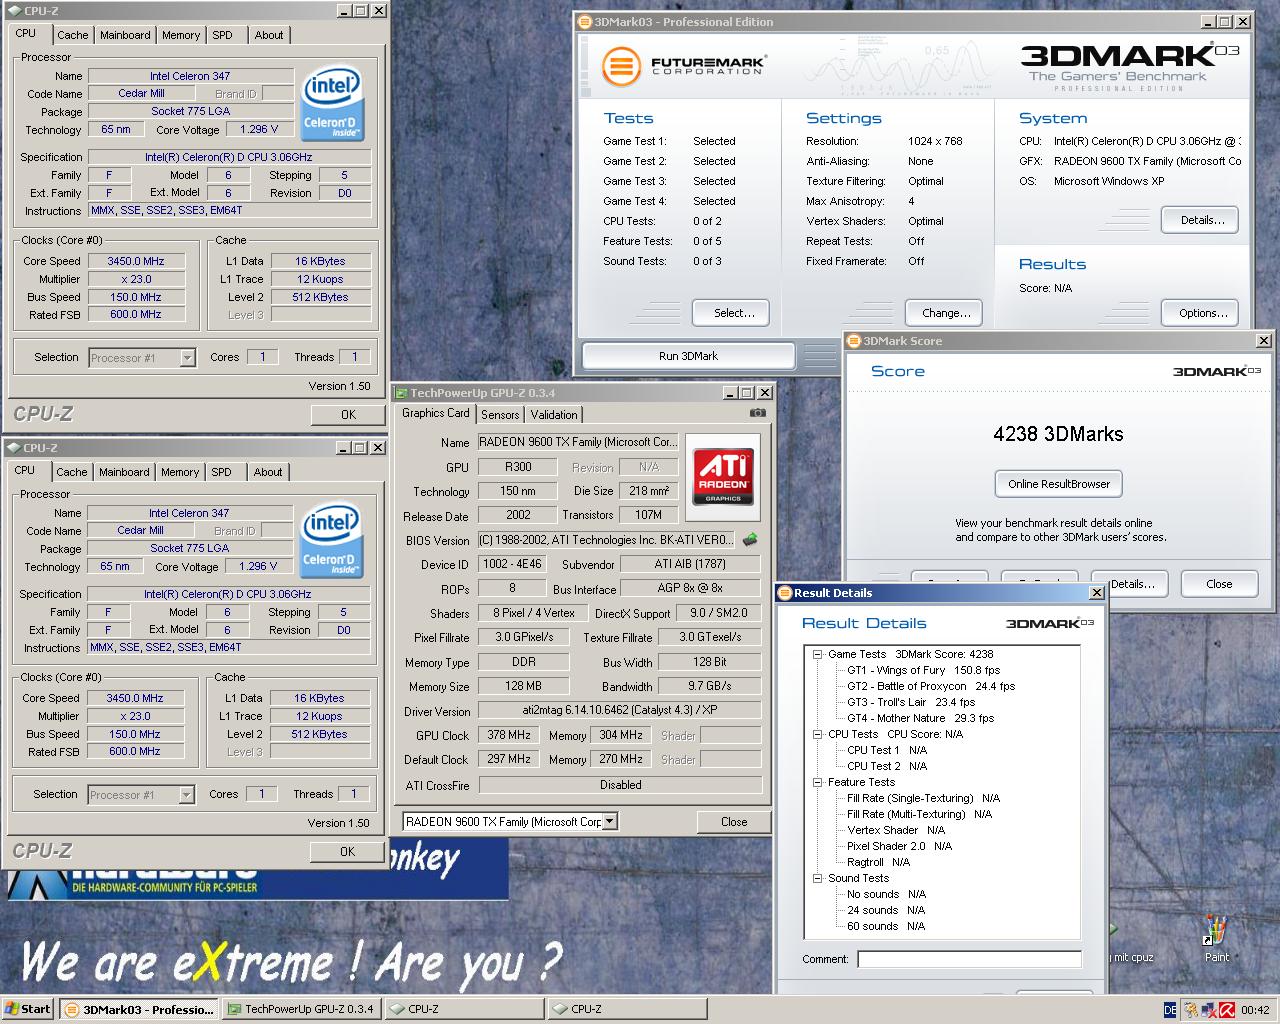Click Bus Interface AGP 8x value
The image size is (1280, 1024).
[x=689, y=589]
